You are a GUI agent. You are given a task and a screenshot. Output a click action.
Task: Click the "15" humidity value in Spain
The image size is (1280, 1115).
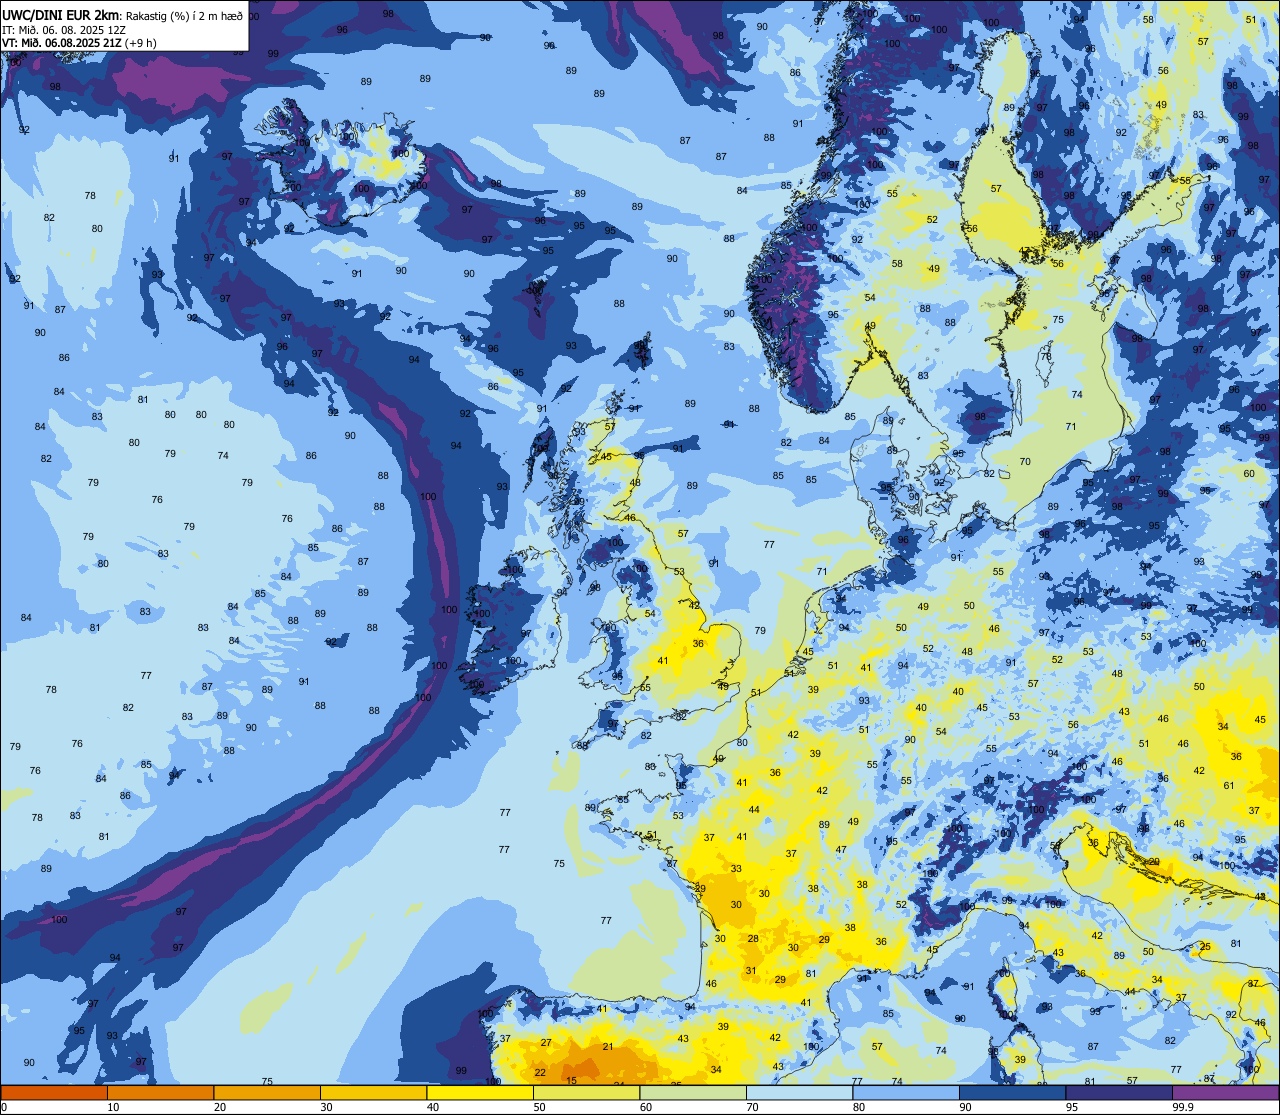571,1080
